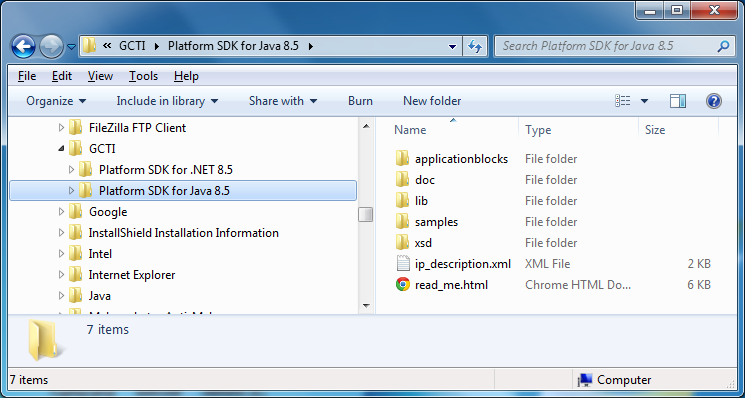Image resolution: width=745 pixels, height=398 pixels.
Task: Select the ip_description.xml file icon
Action: (402, 264)
